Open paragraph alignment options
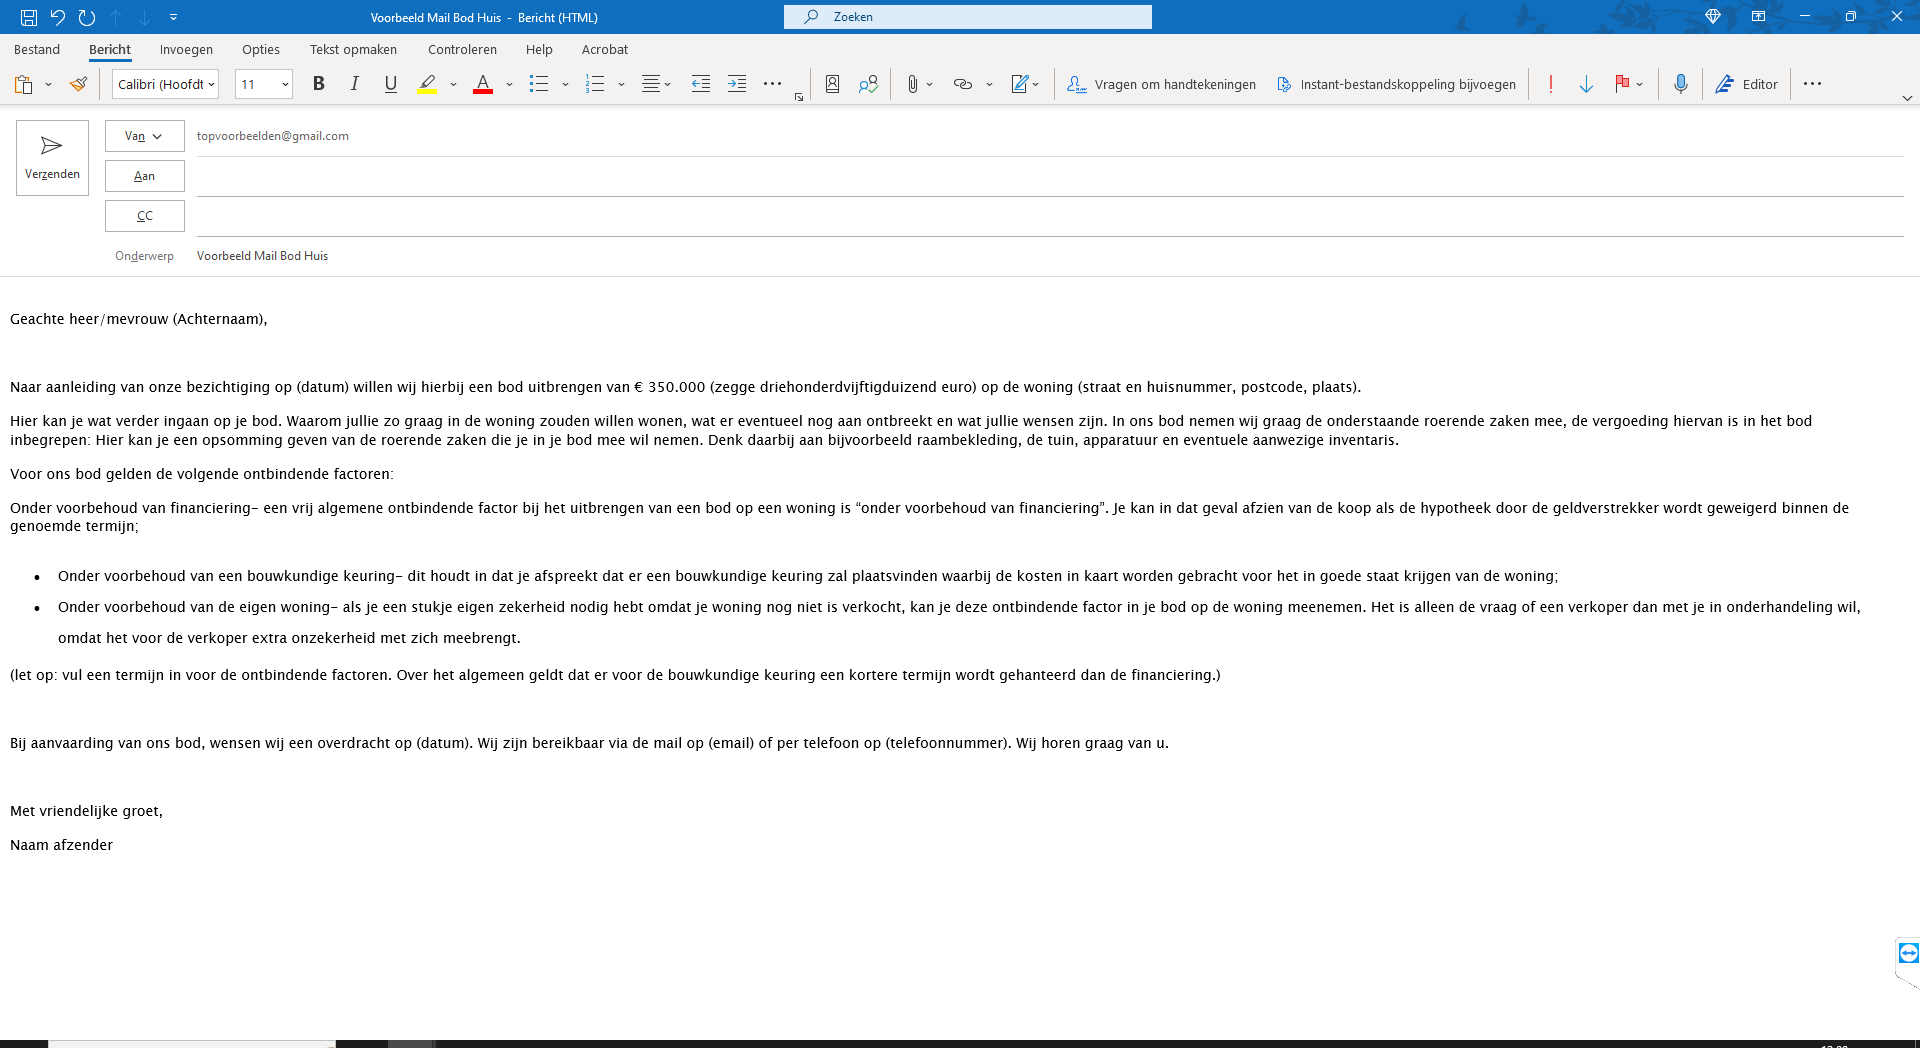Viewport: 1920px width, 1048px height. (x=656, y=85)
